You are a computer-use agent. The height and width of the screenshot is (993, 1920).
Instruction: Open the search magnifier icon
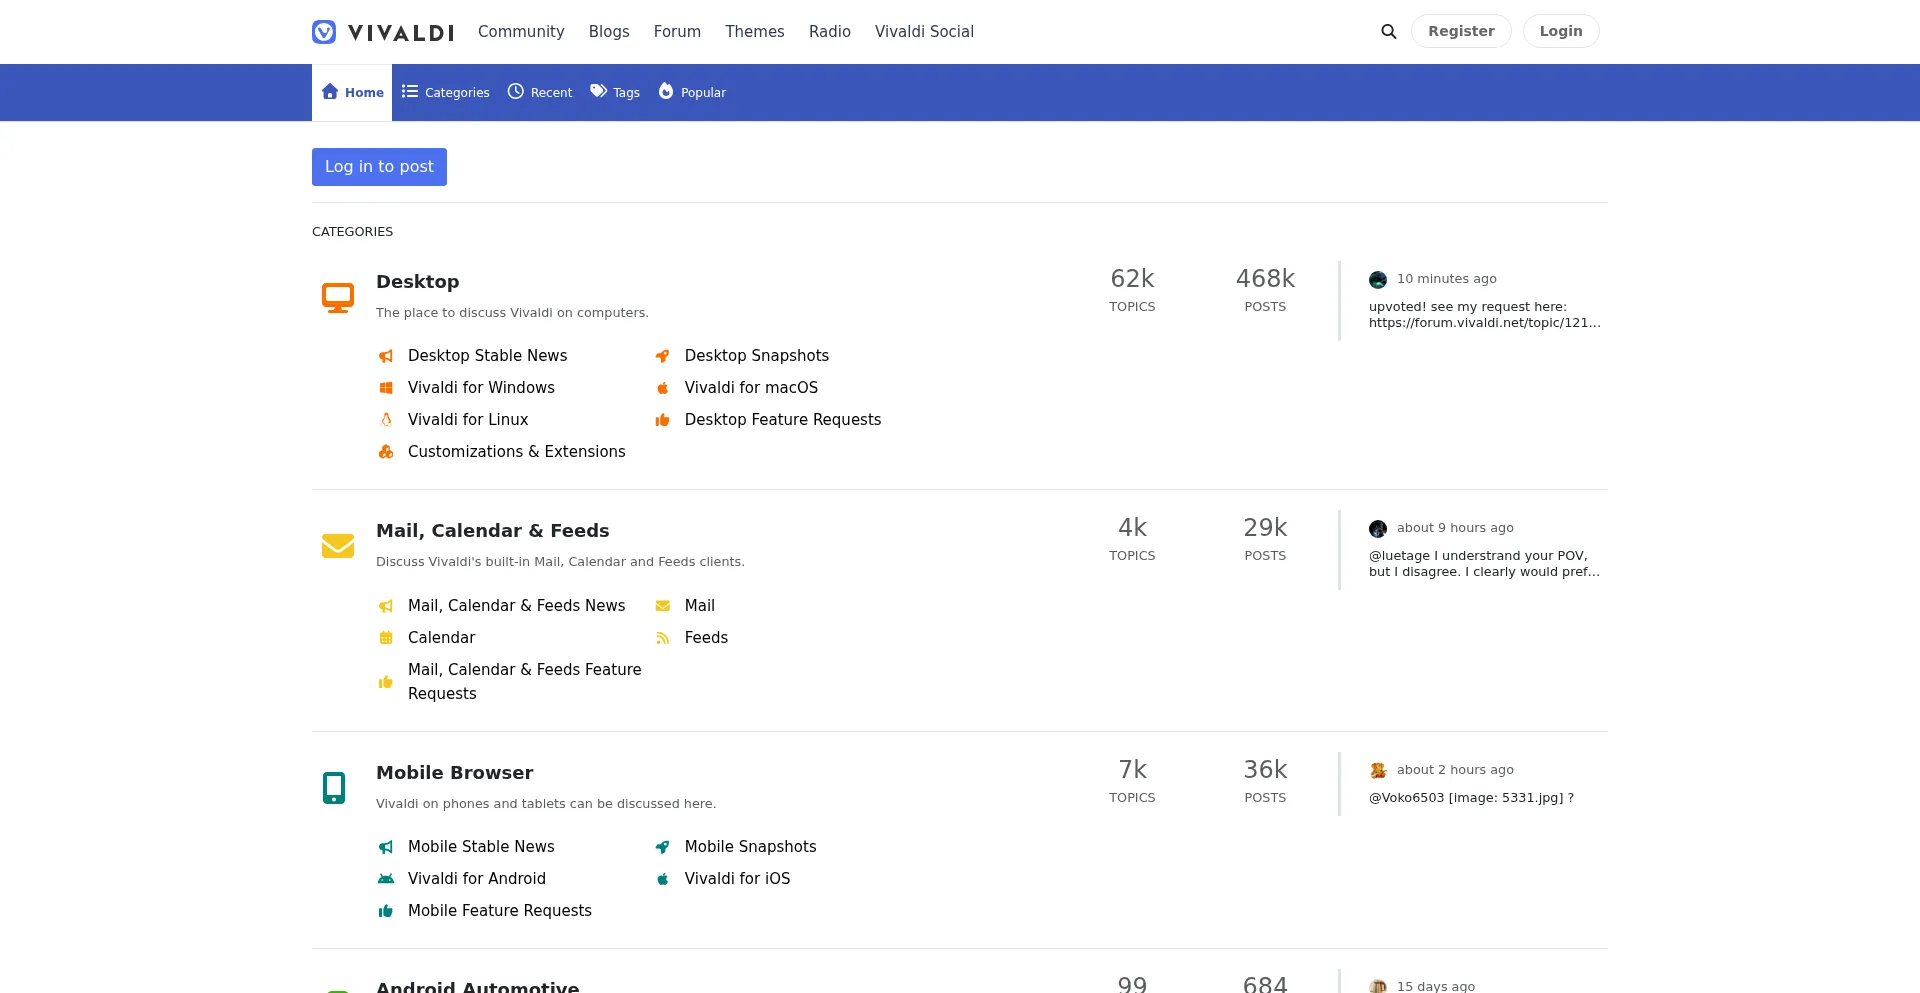click(x=1389, y=32)
